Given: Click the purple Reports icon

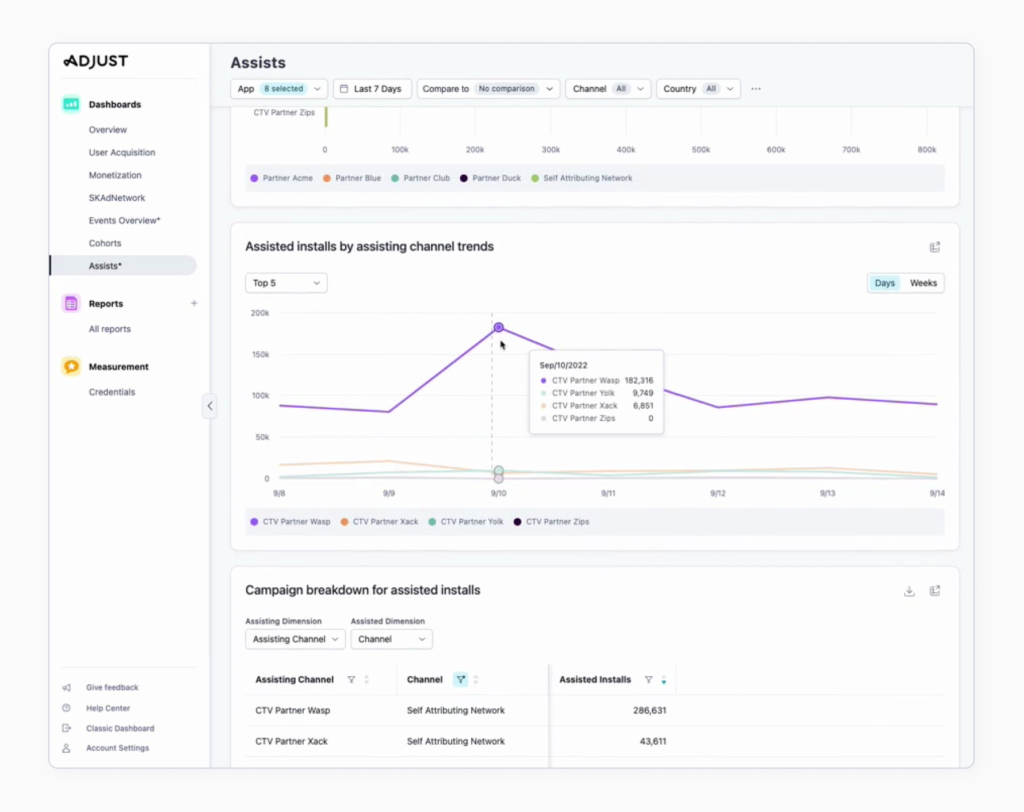Looking at the screenshot, I should (x=70, y=302).
